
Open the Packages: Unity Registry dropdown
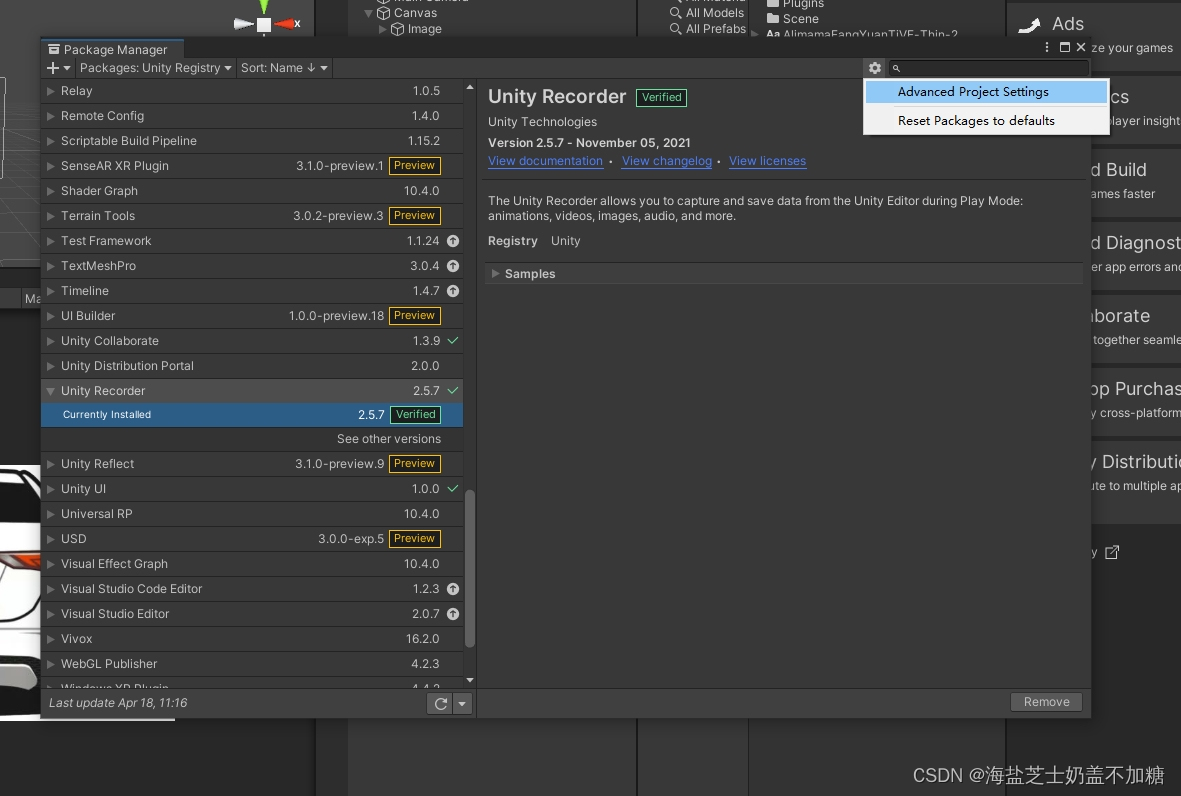[155, 67]
